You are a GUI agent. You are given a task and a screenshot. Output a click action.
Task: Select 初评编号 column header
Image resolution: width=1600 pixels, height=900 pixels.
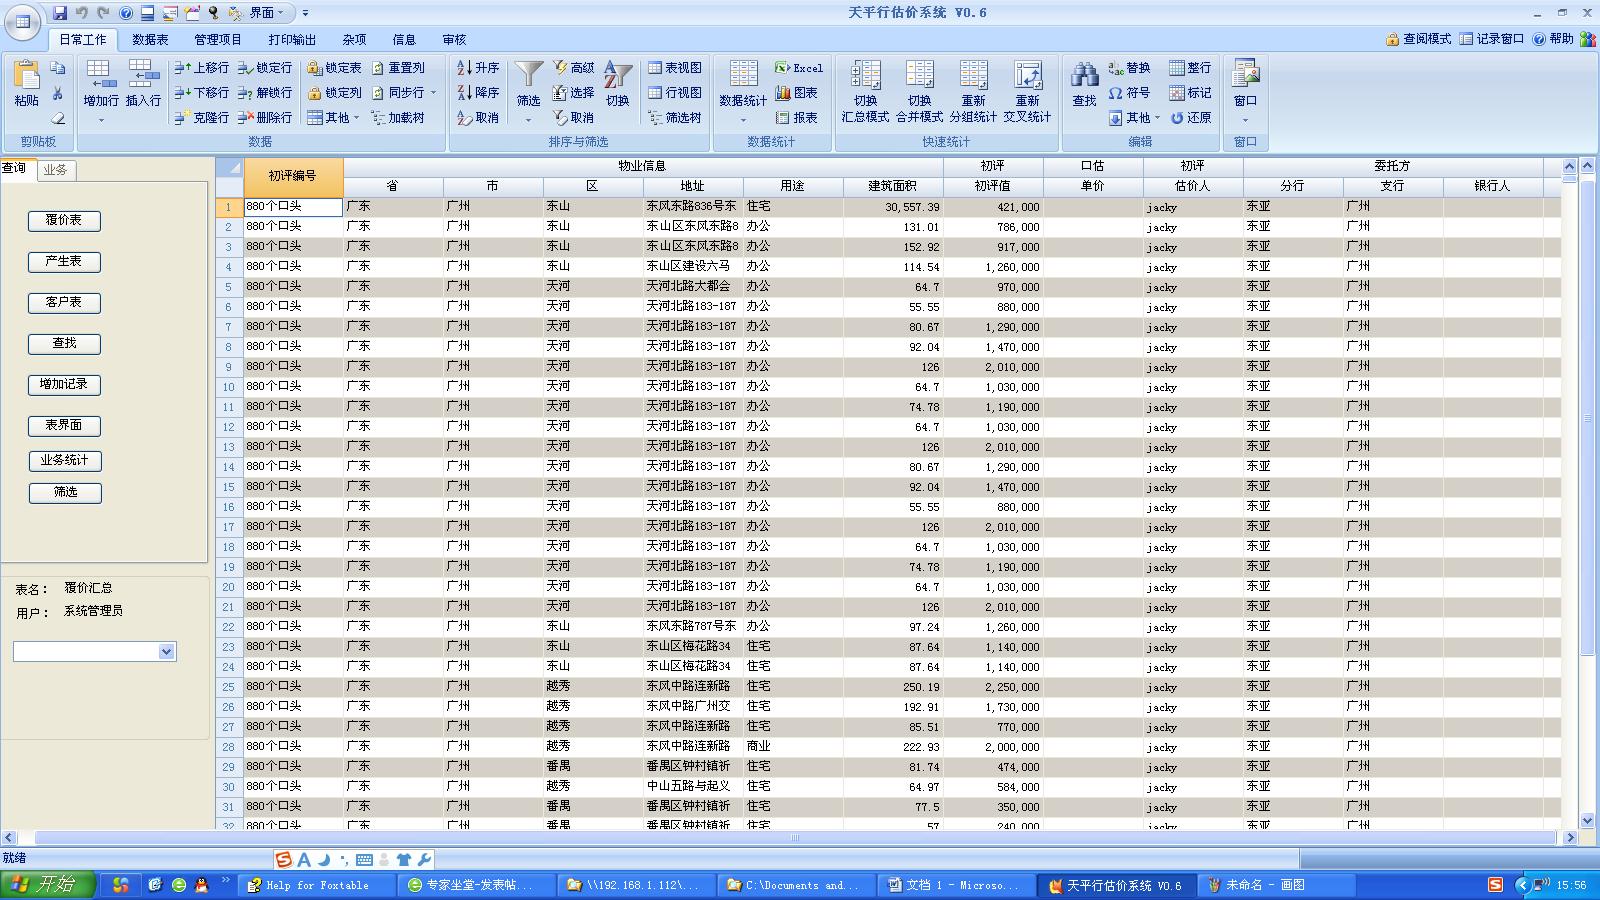(292, 176)
